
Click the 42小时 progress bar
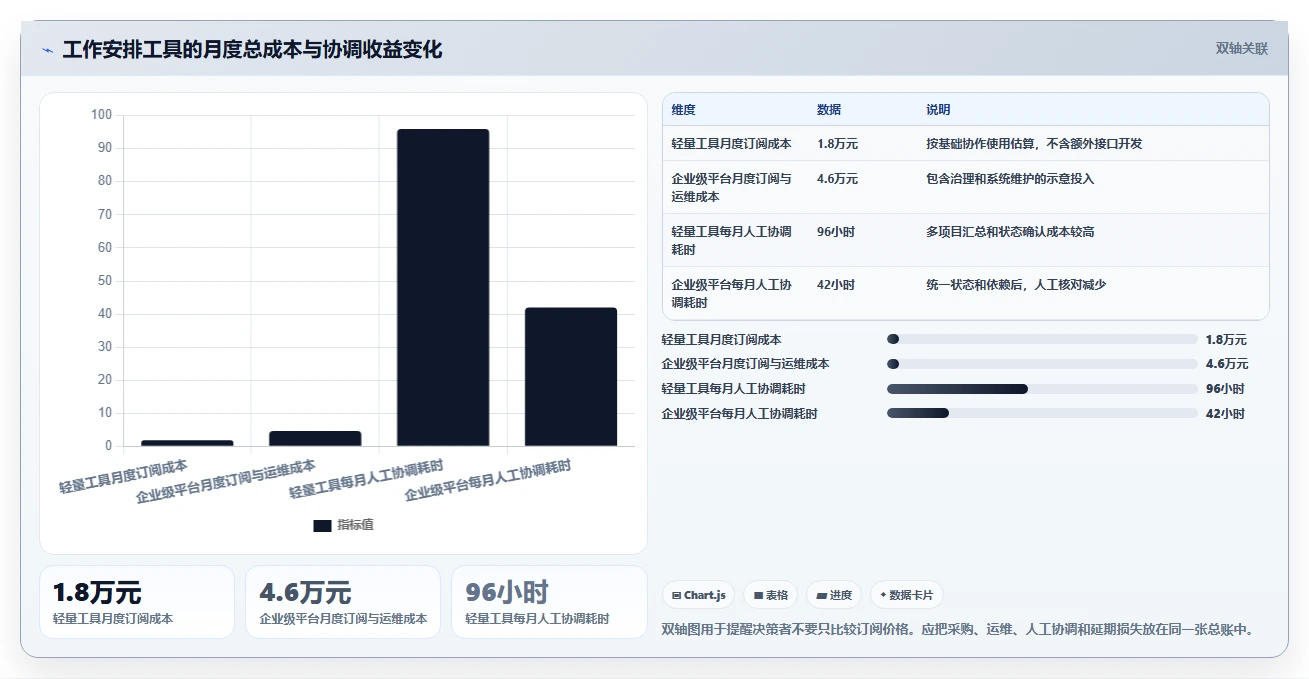click(x=1042, y=413)
